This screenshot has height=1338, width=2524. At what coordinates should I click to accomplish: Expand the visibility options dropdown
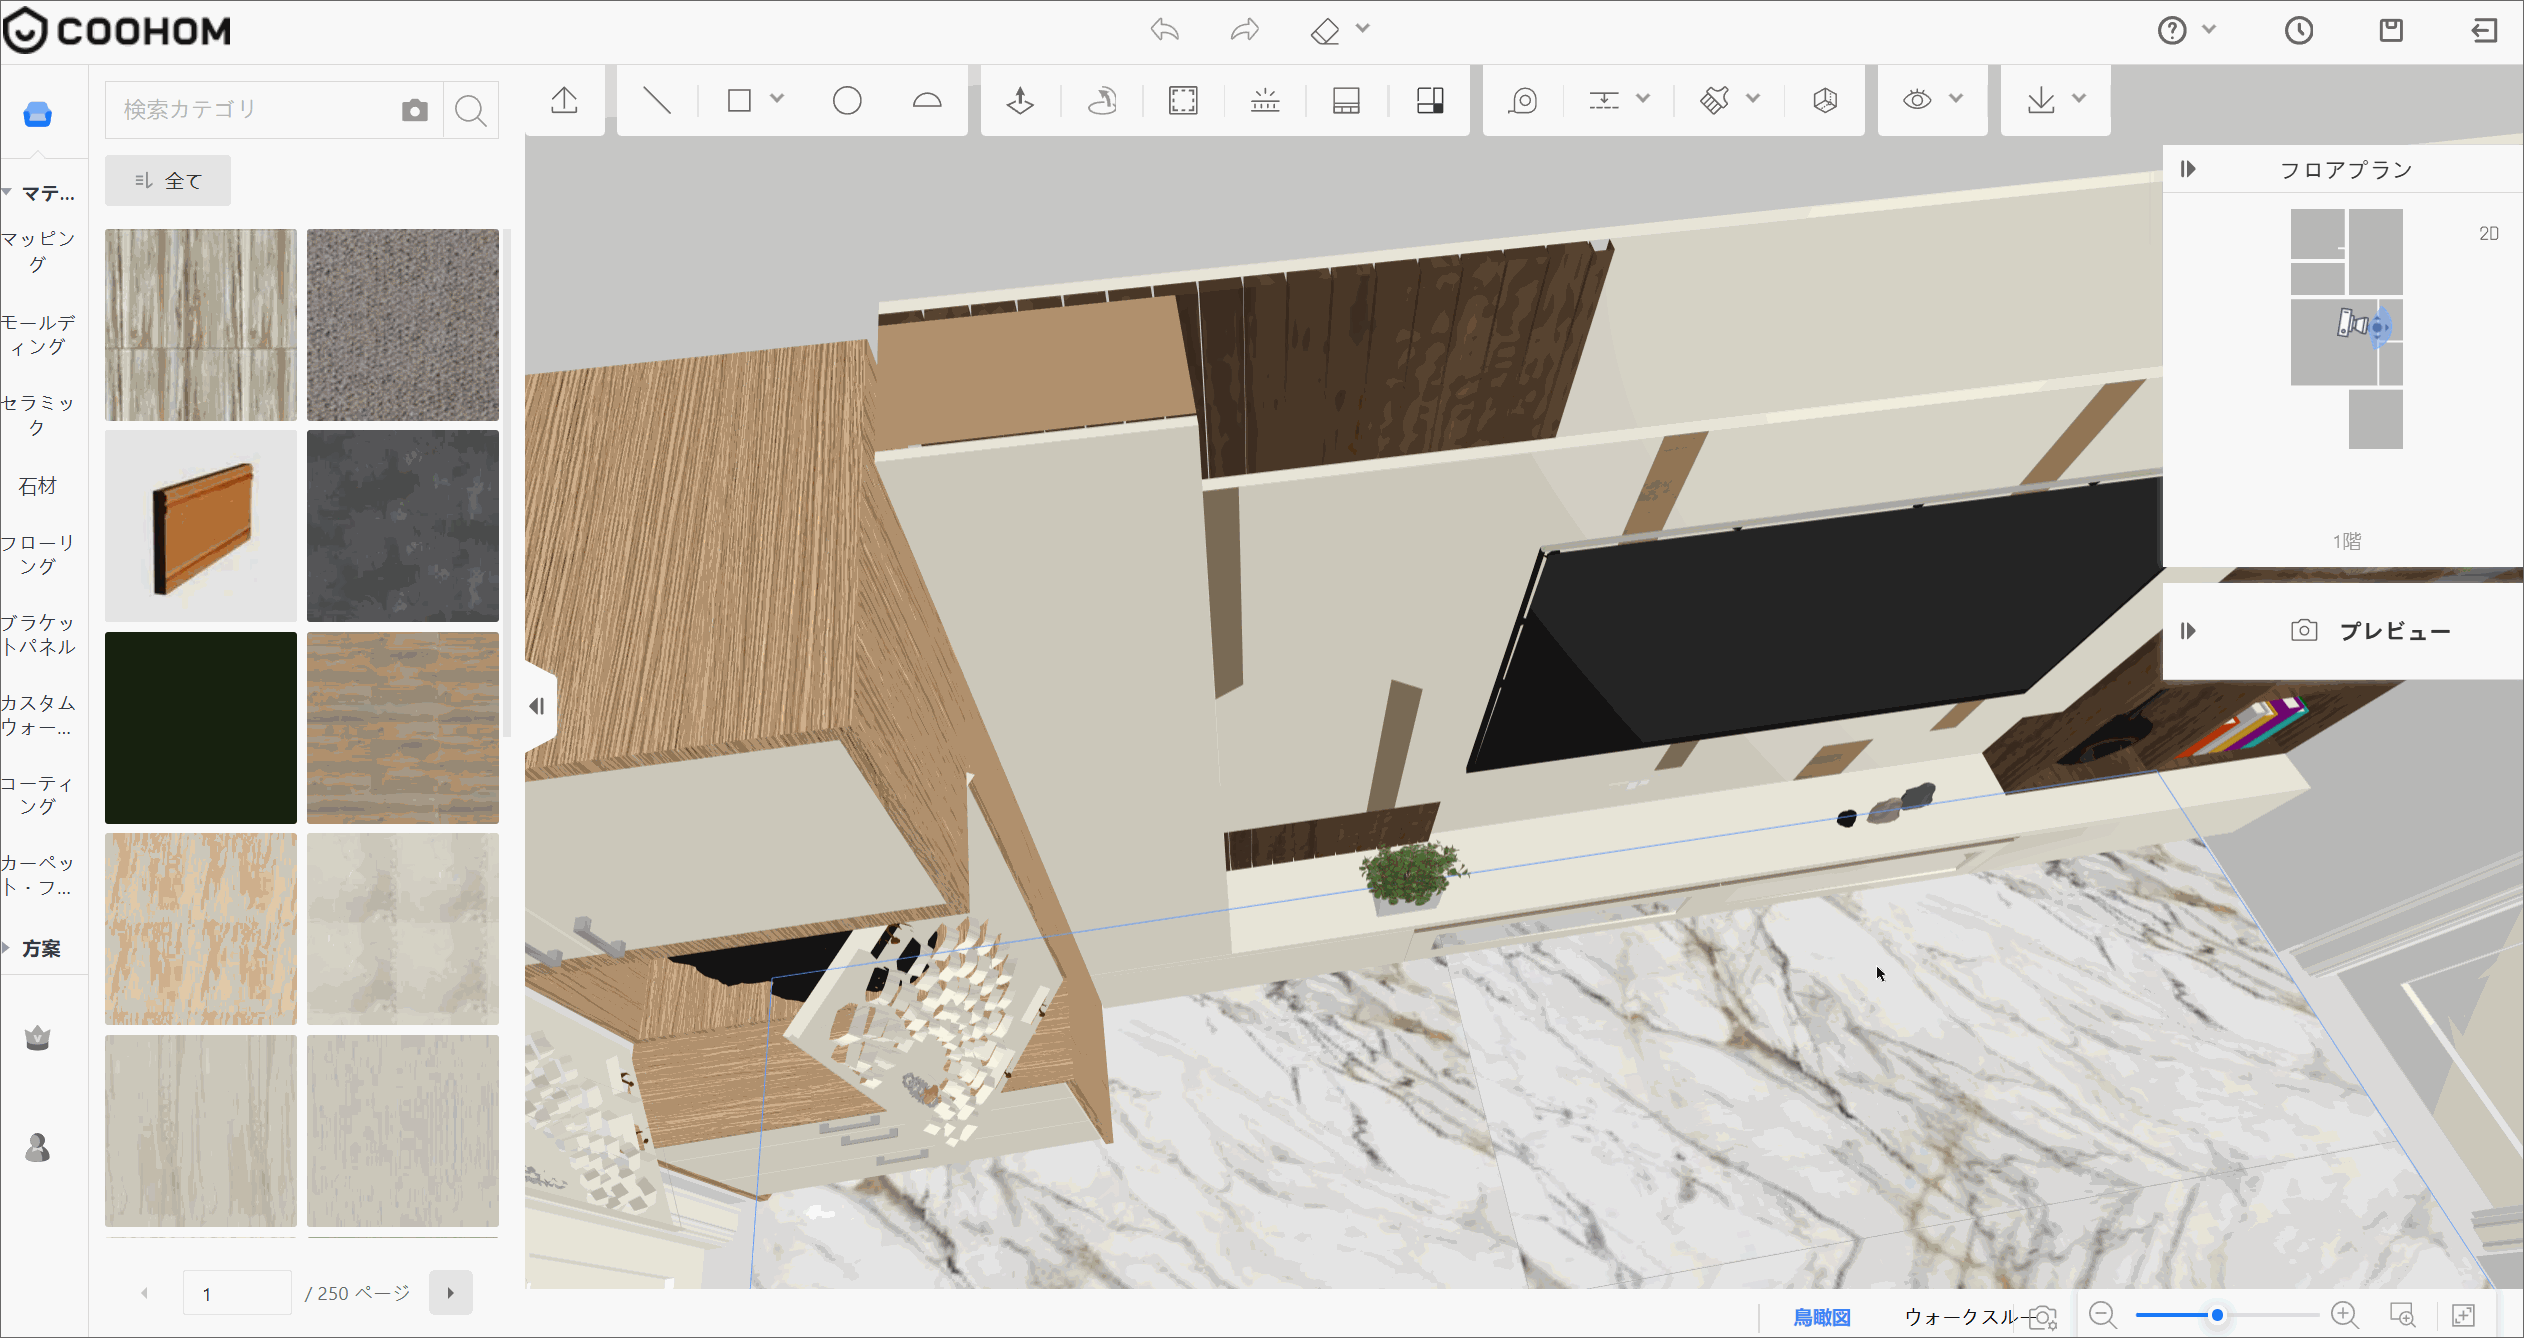(x=1957, y=99)
